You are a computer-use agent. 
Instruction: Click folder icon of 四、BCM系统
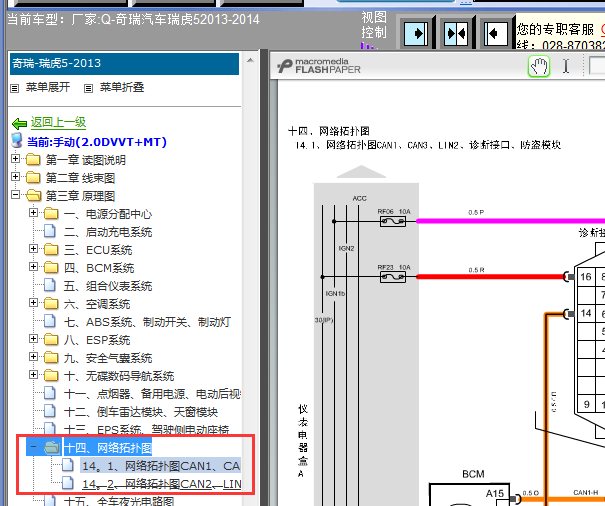pyautogui.click(x=51, y=267)
